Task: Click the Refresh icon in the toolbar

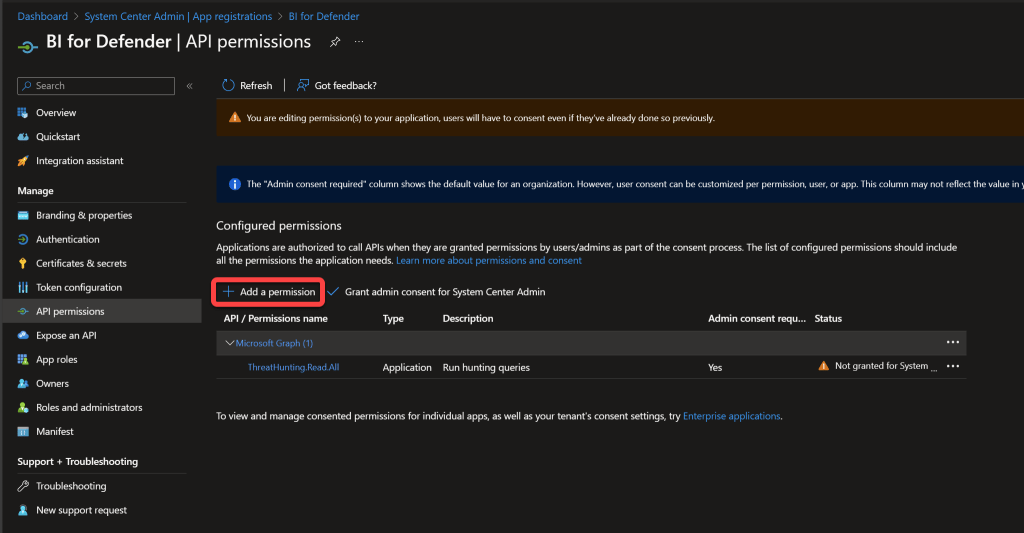Action: (x=229, y=86)
